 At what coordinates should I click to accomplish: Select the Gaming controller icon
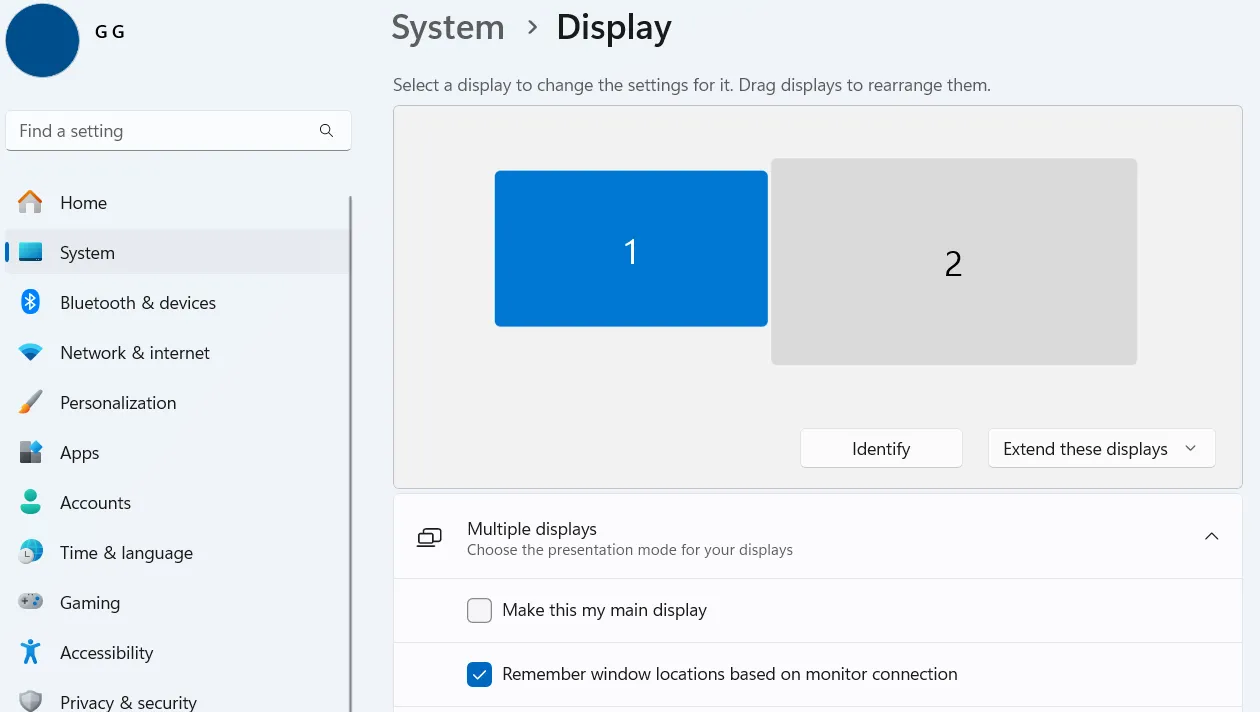coord(29,602)
